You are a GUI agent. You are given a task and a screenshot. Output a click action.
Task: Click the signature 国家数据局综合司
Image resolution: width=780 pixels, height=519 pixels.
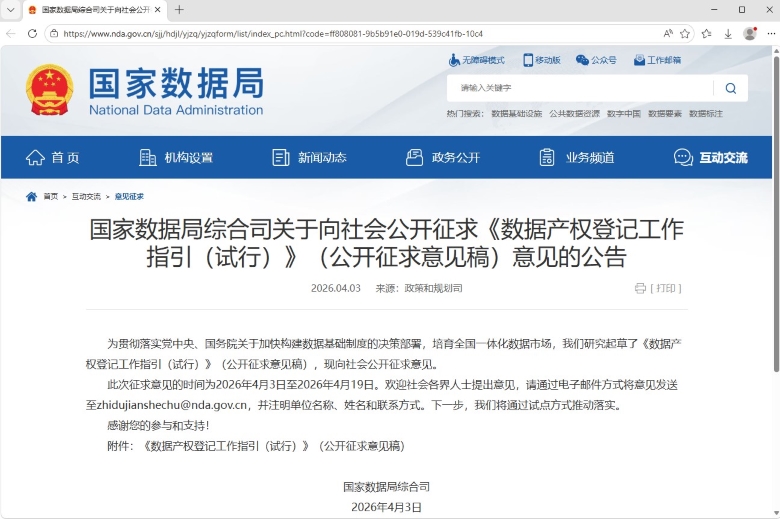(x=387, y=487)
